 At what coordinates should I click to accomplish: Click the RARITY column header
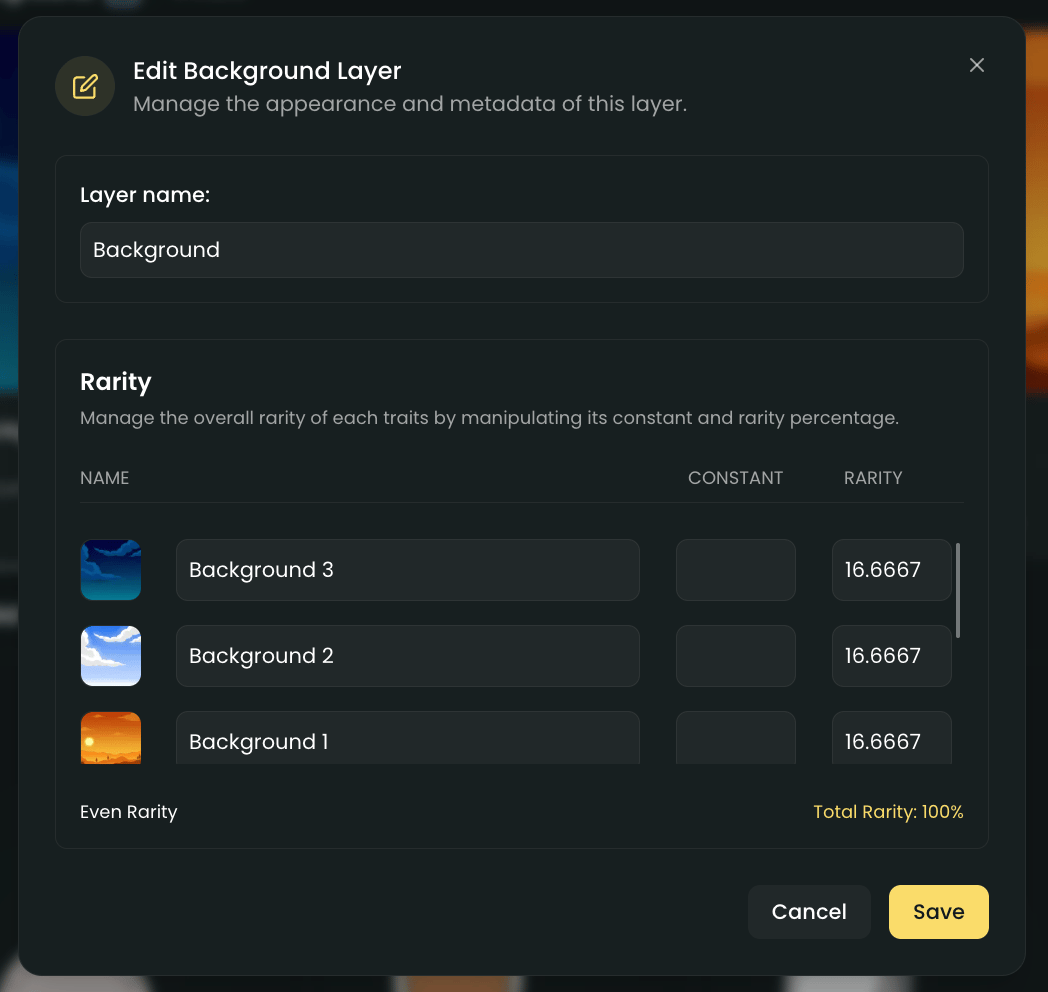(x=873, y=478)
